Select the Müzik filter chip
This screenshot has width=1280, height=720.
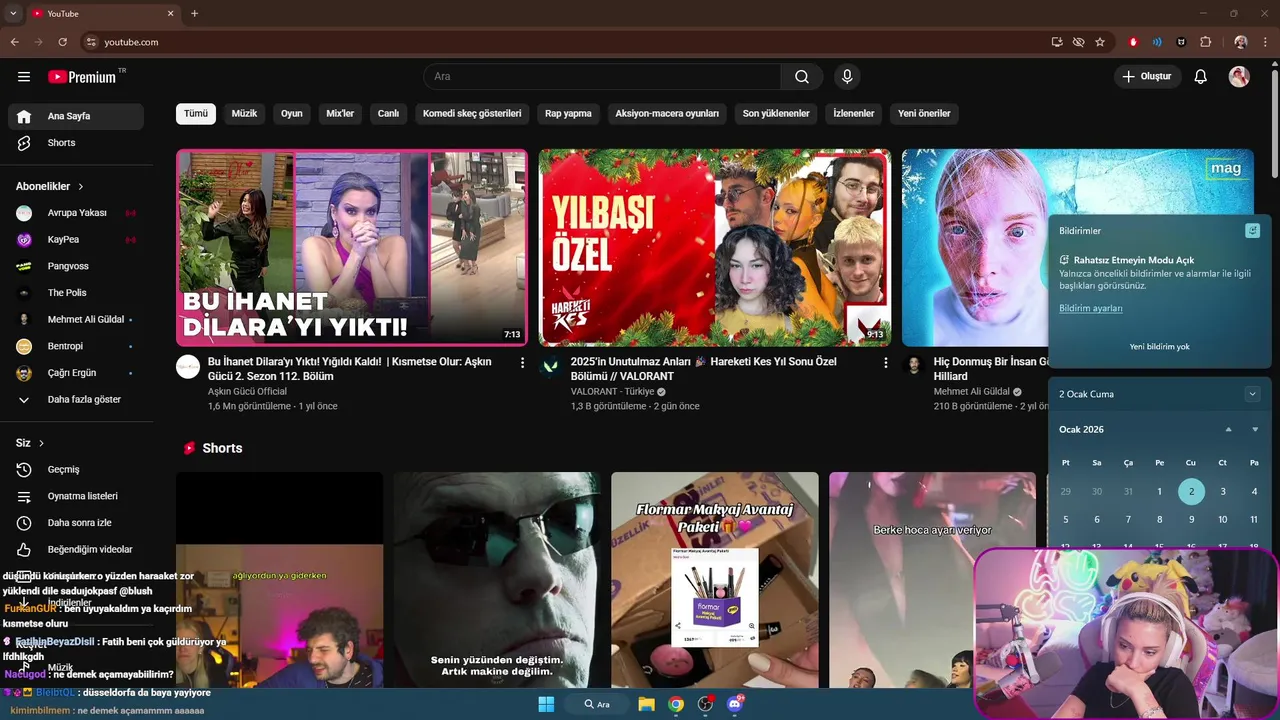click(x=244, y=114)
